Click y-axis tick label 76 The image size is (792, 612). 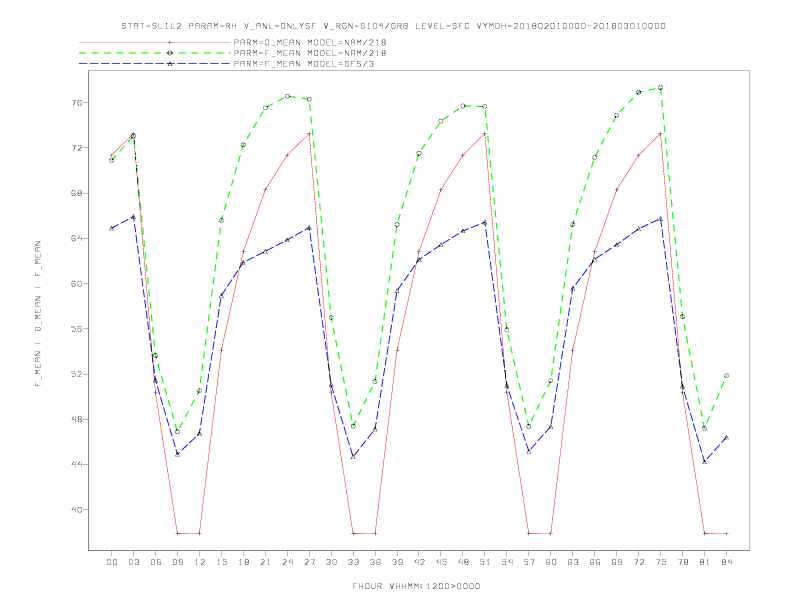(x=77, y=103)
